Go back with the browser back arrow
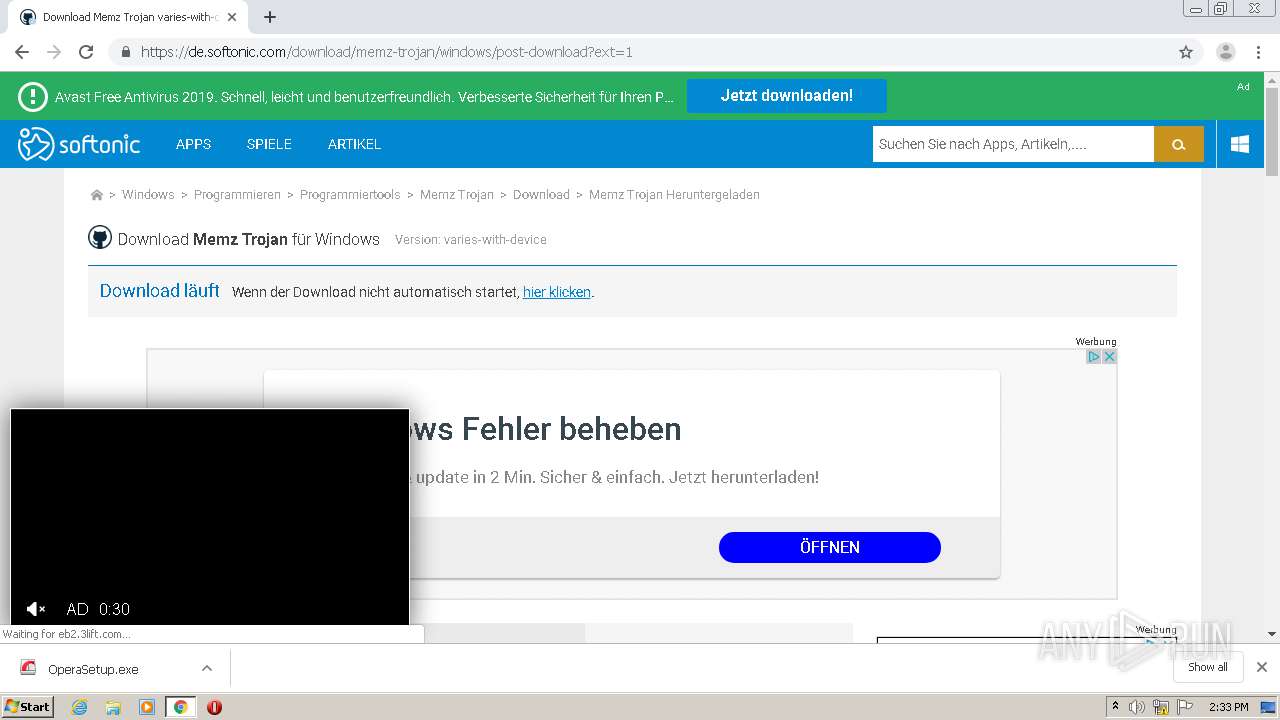1280x720 pixels. (22, 52)
